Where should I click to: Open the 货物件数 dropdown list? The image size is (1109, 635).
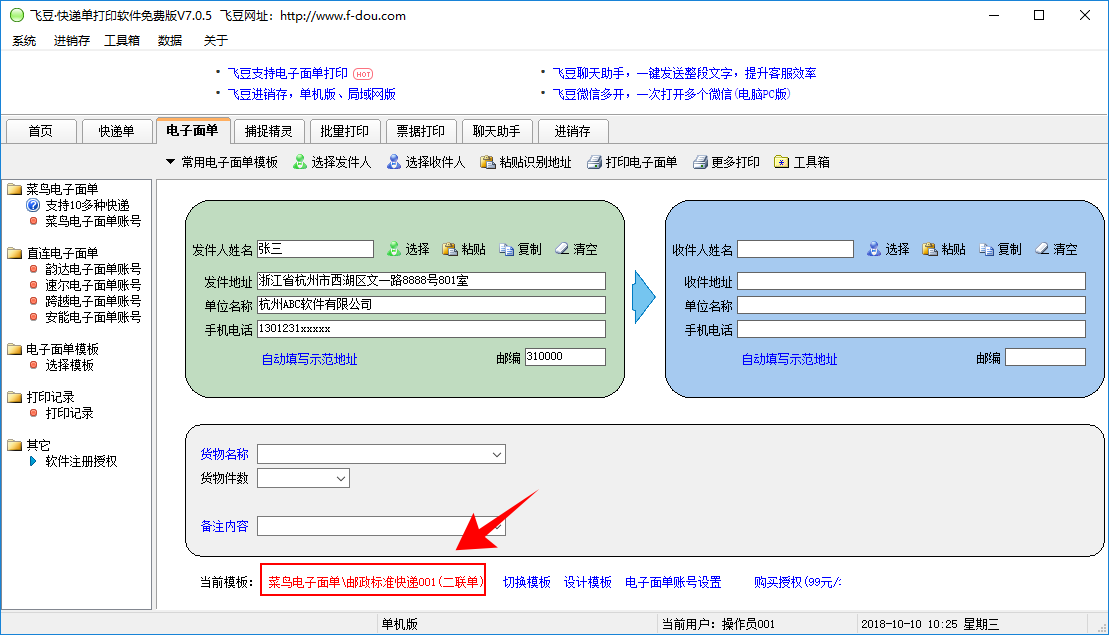pyautogui.click(x=340, y=479)
